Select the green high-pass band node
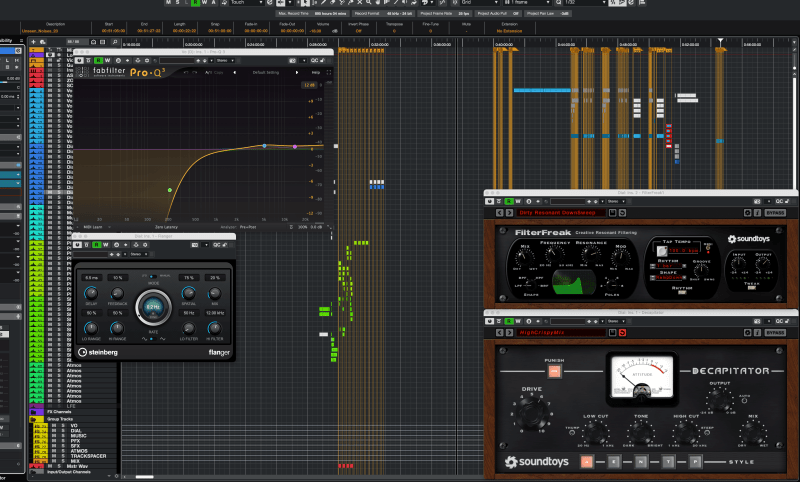 (x=170, y=190)
